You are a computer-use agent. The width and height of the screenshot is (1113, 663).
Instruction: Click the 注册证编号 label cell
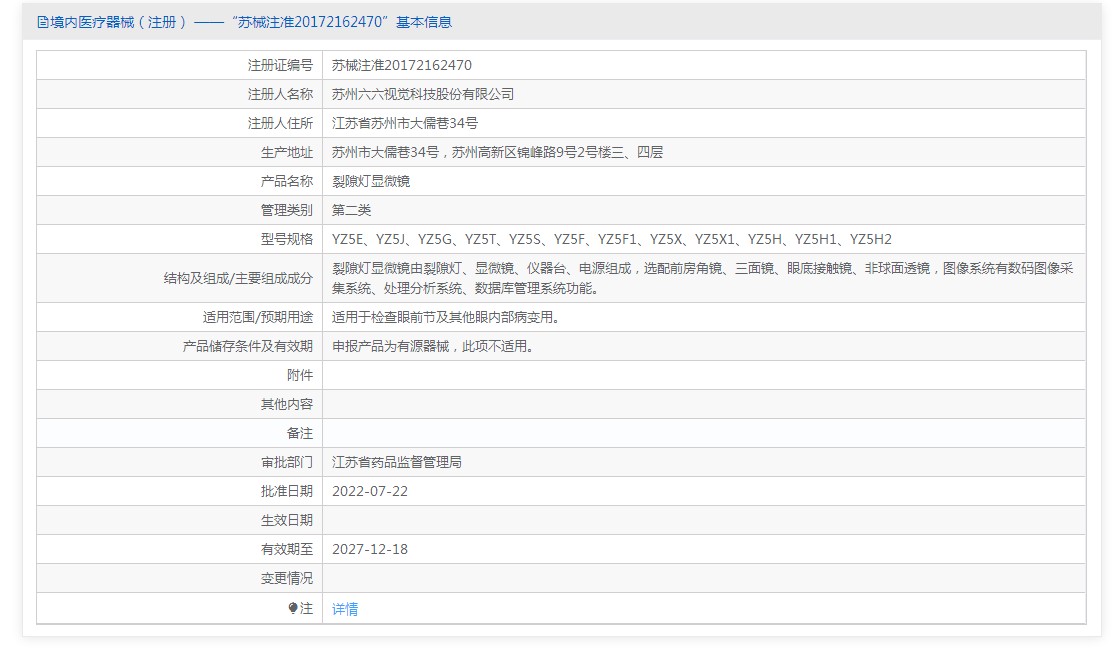pos(180,65)
